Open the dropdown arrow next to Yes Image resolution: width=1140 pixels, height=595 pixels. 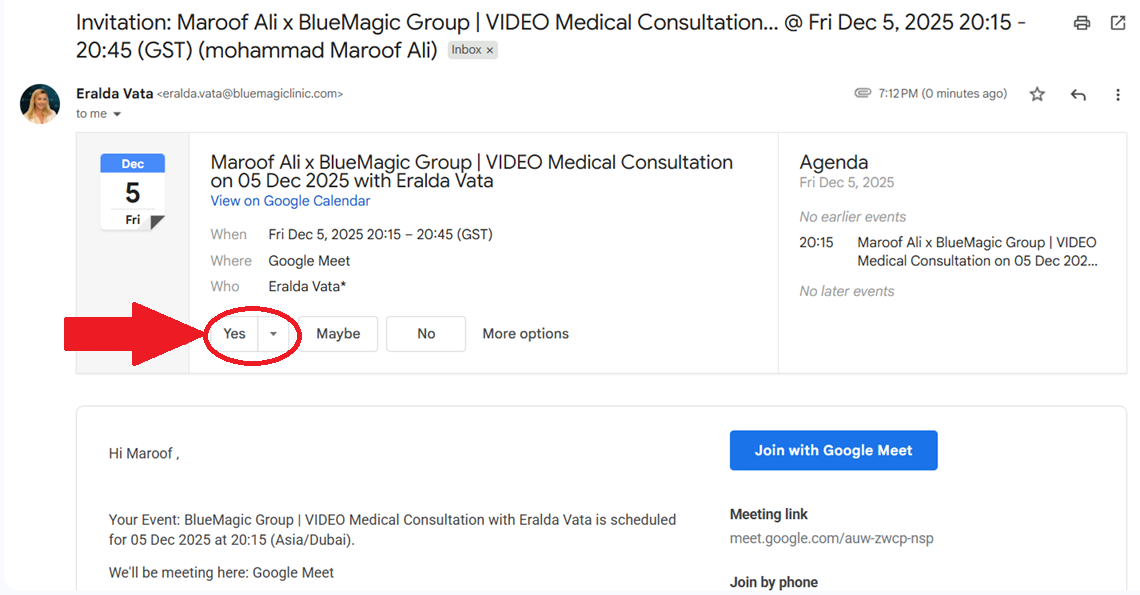pyautogui.click(x=273, y=334)
